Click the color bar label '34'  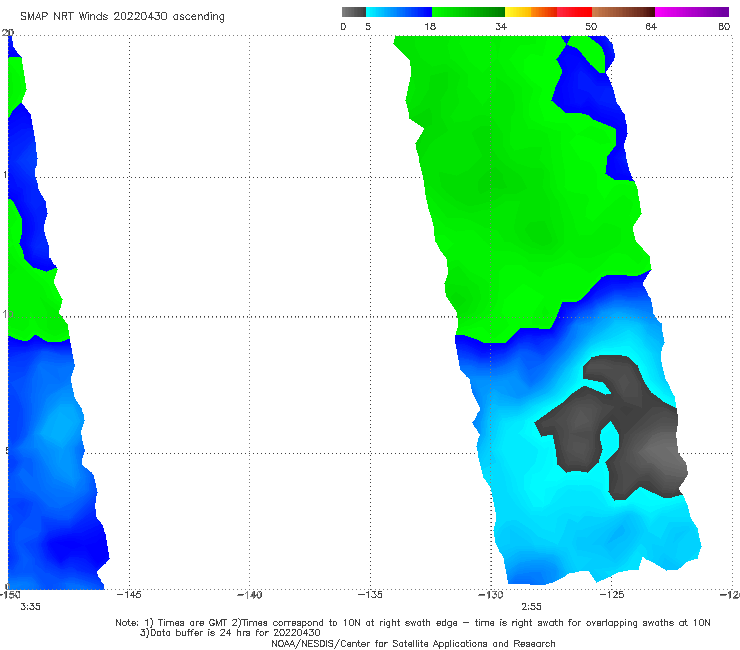coord(501,27)
